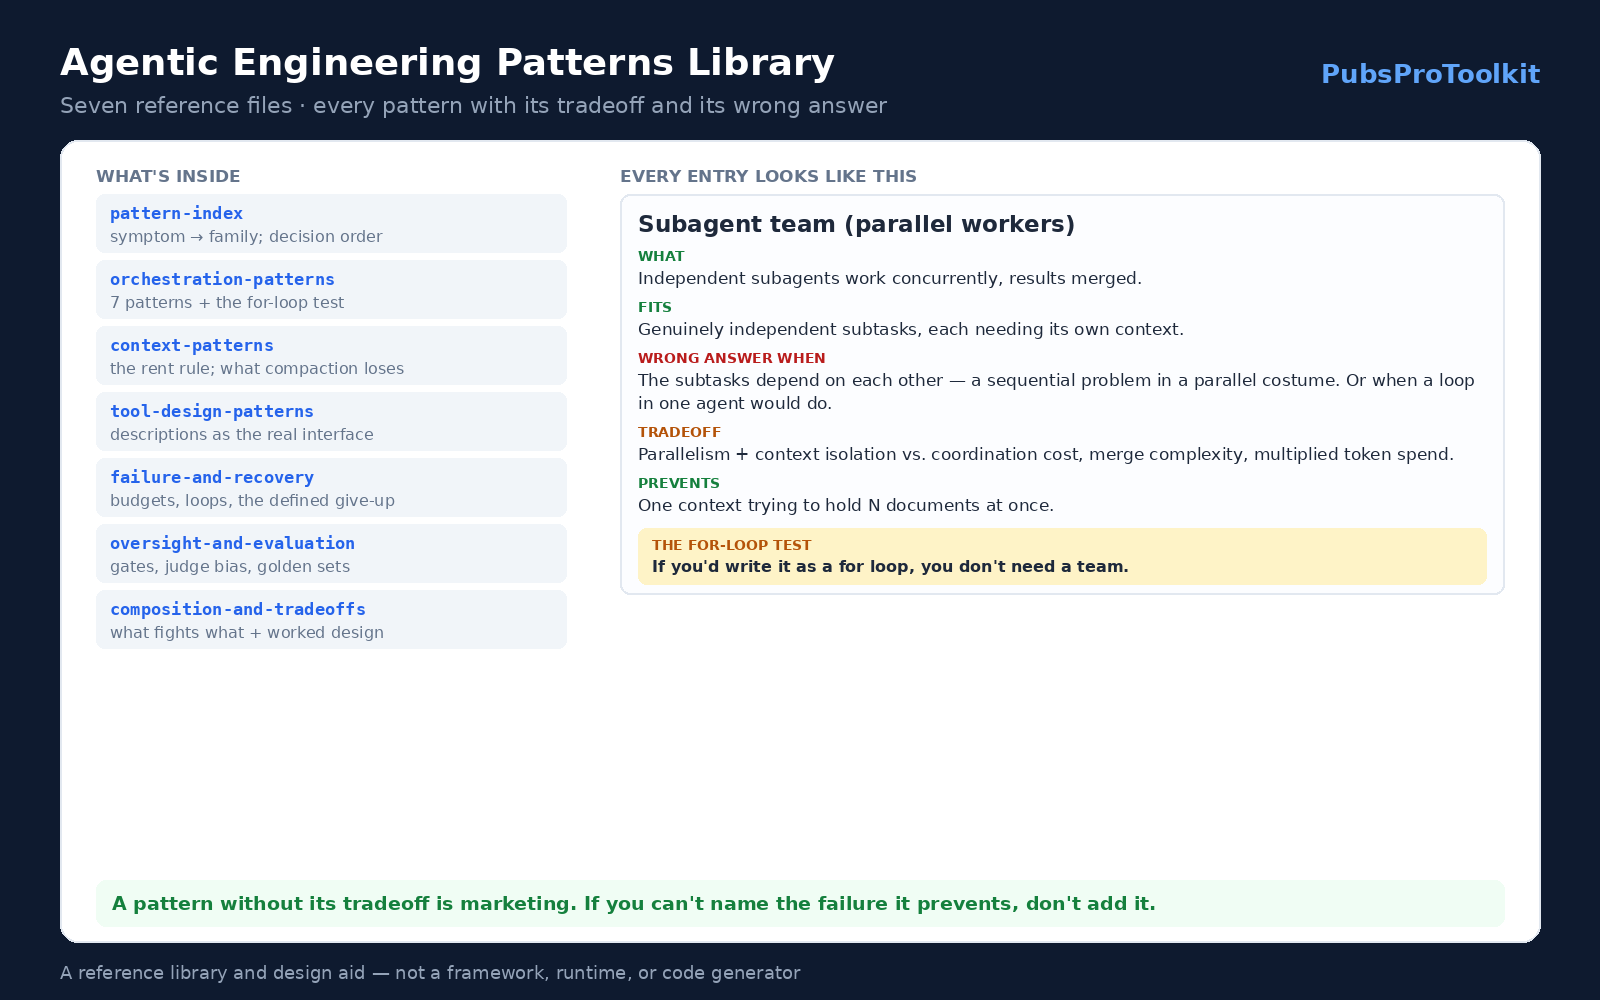Image resolution: width=1600 pixels, height=1000 pixels.
Task: Click the 'Parallelism + context isolation' sentence
Action: [x=1045, y=454]
